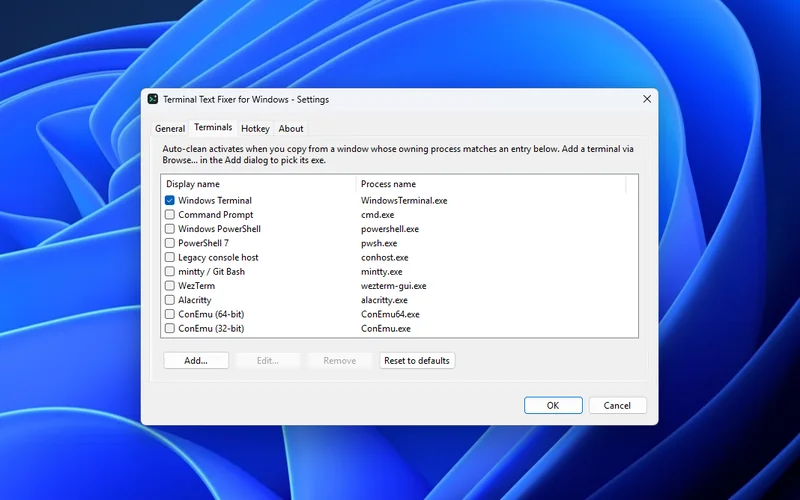Select pwsh.exe in the list

pos(379,243)
